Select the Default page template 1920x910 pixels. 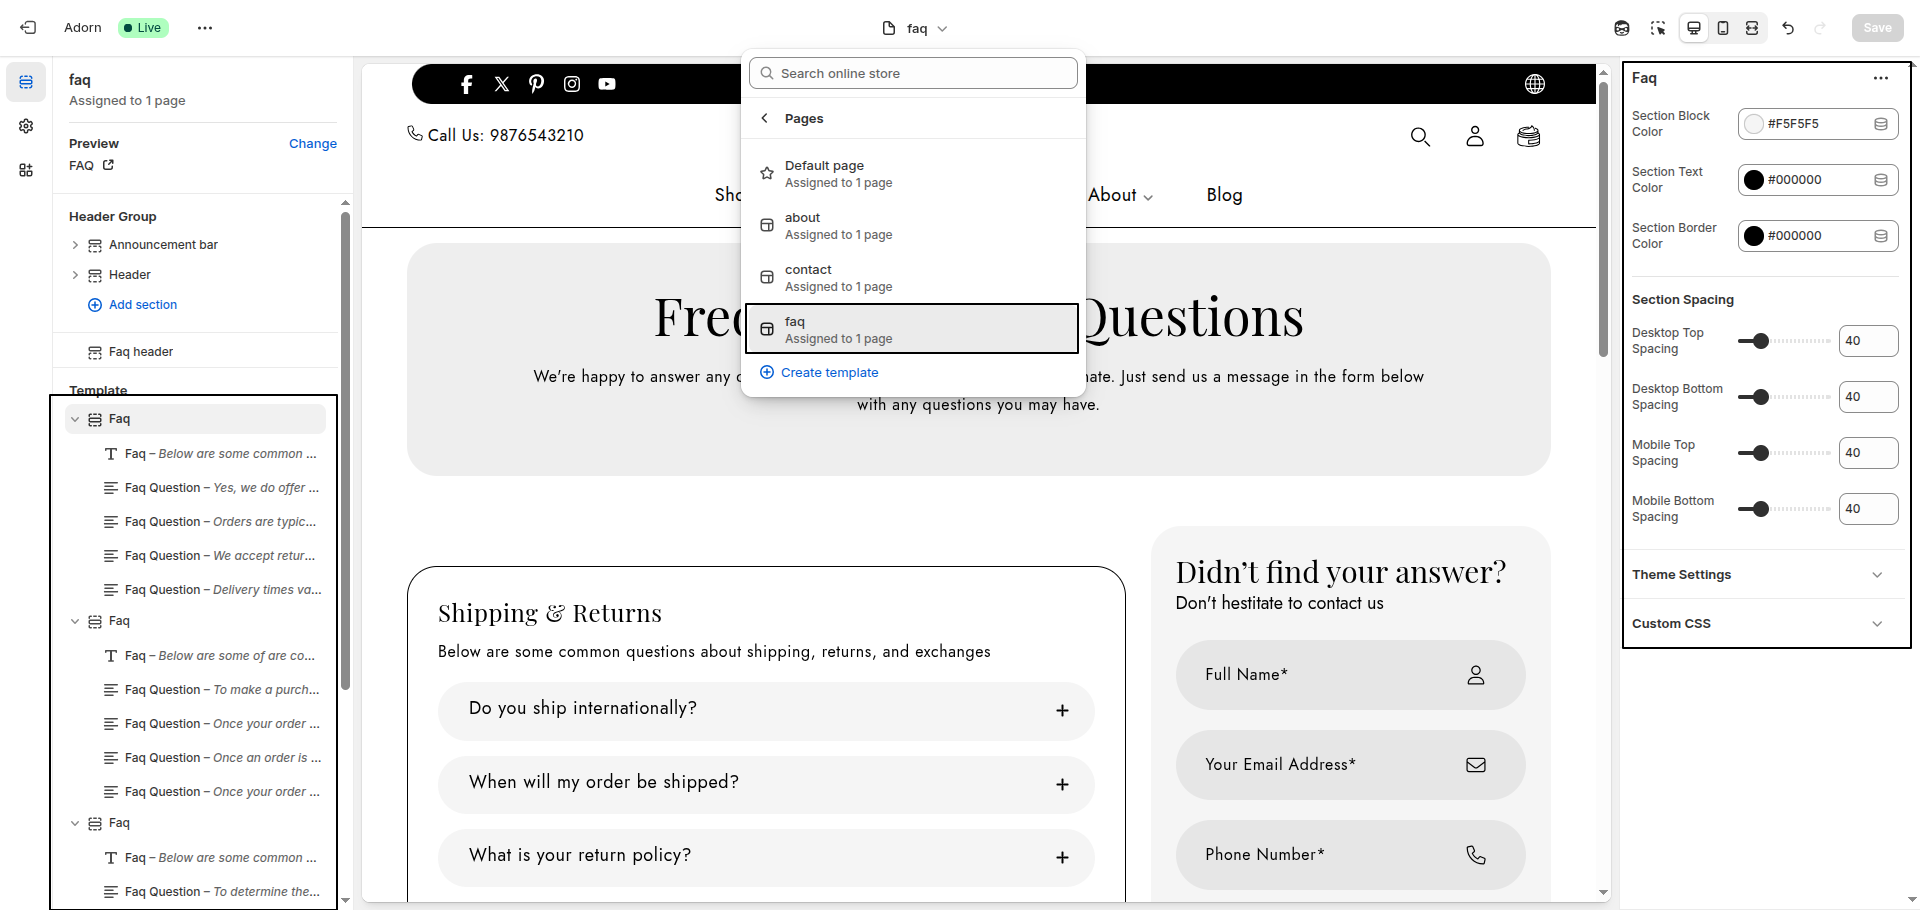coord(912,174)
